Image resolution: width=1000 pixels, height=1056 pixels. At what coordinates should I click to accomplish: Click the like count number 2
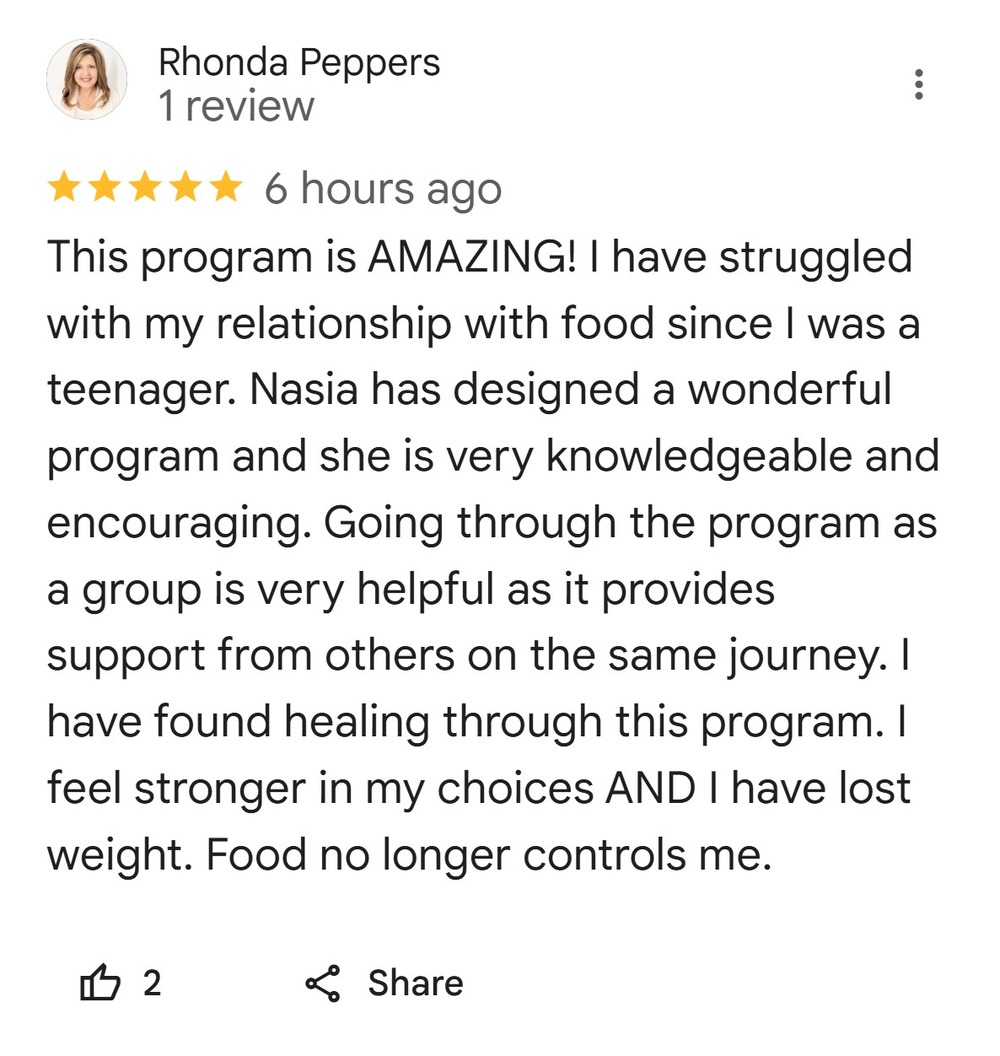point(151,984)
